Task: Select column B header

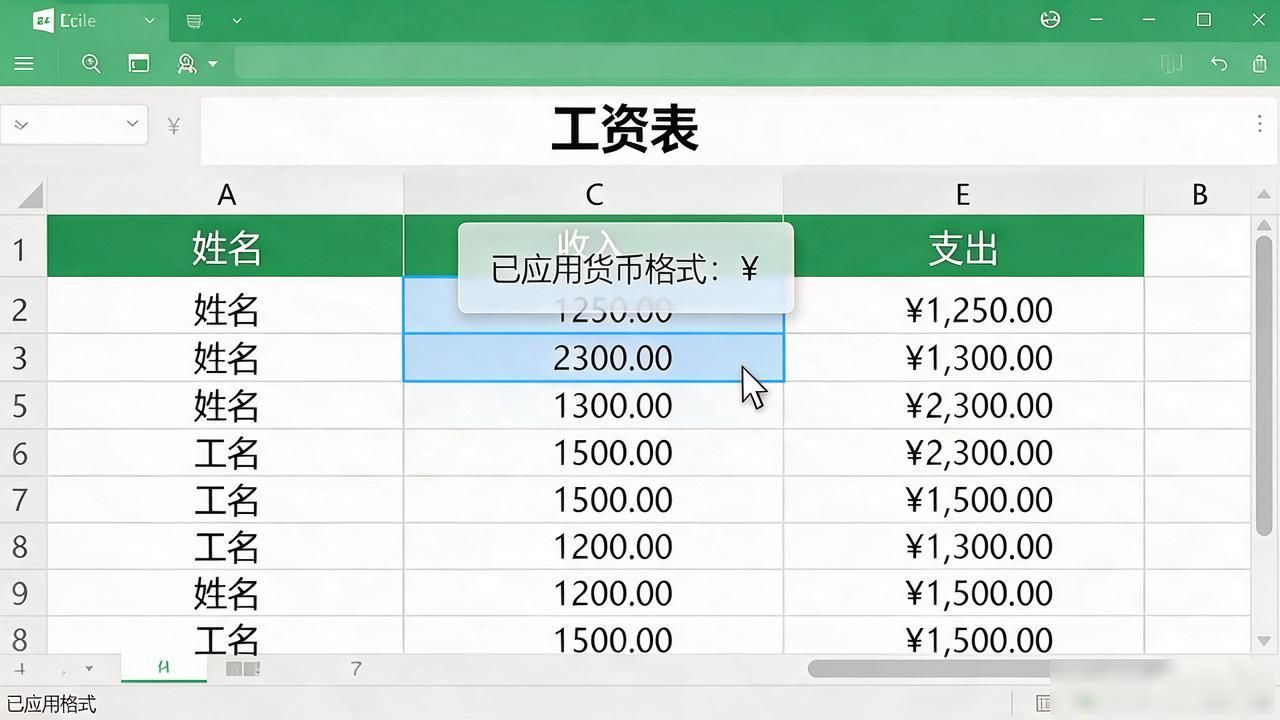Action: [x=1198, y=194]
